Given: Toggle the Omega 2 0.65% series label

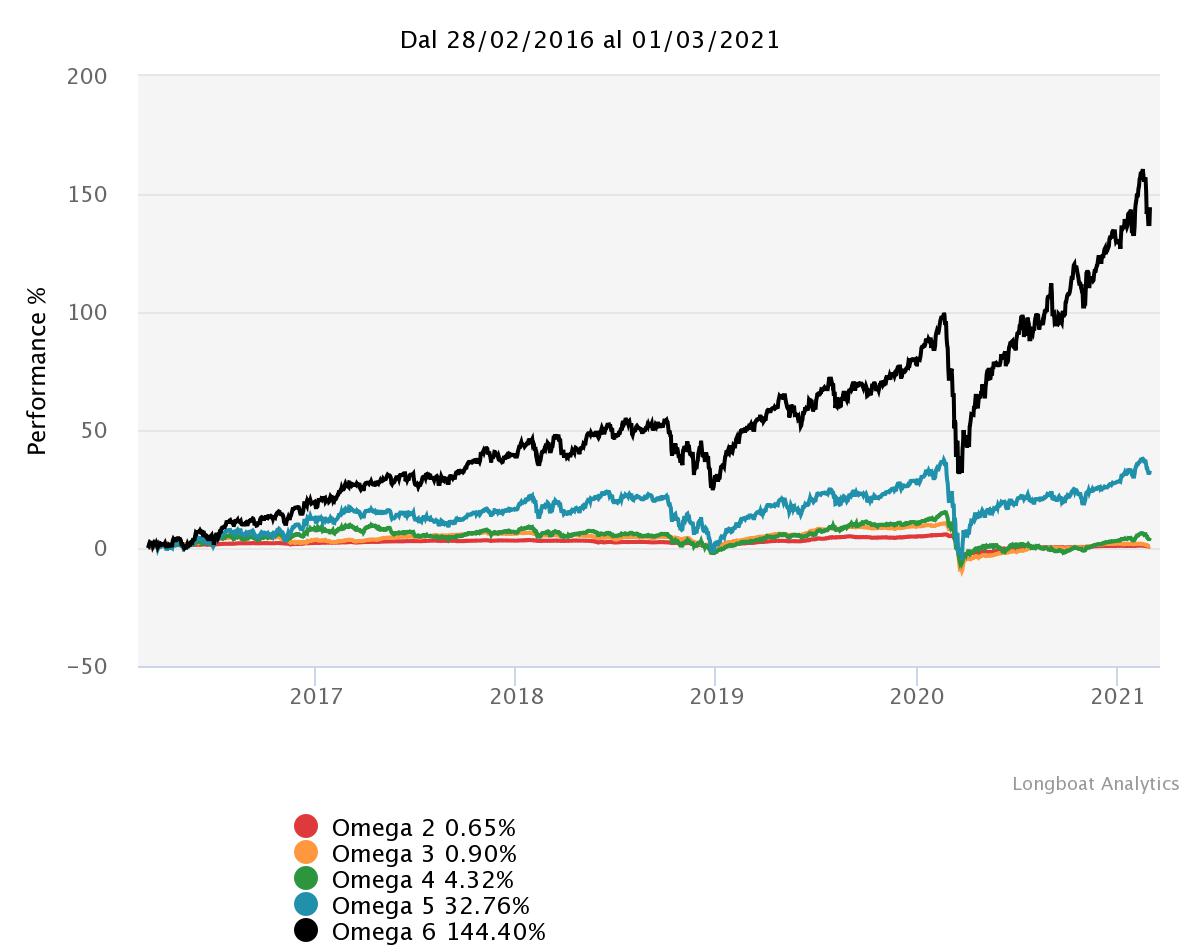Looking at the screenshot, I should tap(424, 828).
